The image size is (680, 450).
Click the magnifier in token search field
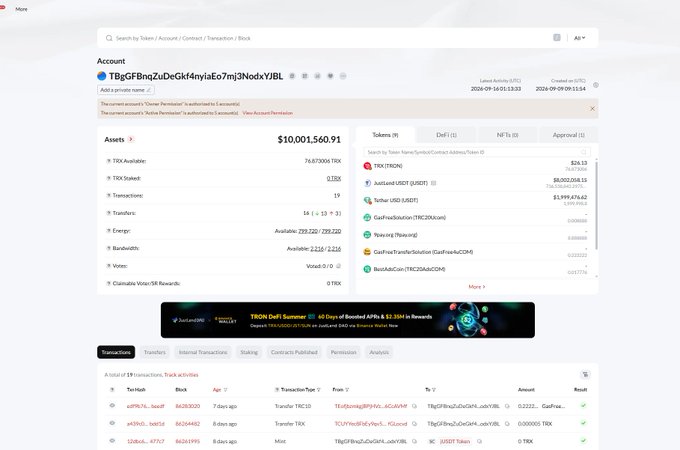point(584,152)
